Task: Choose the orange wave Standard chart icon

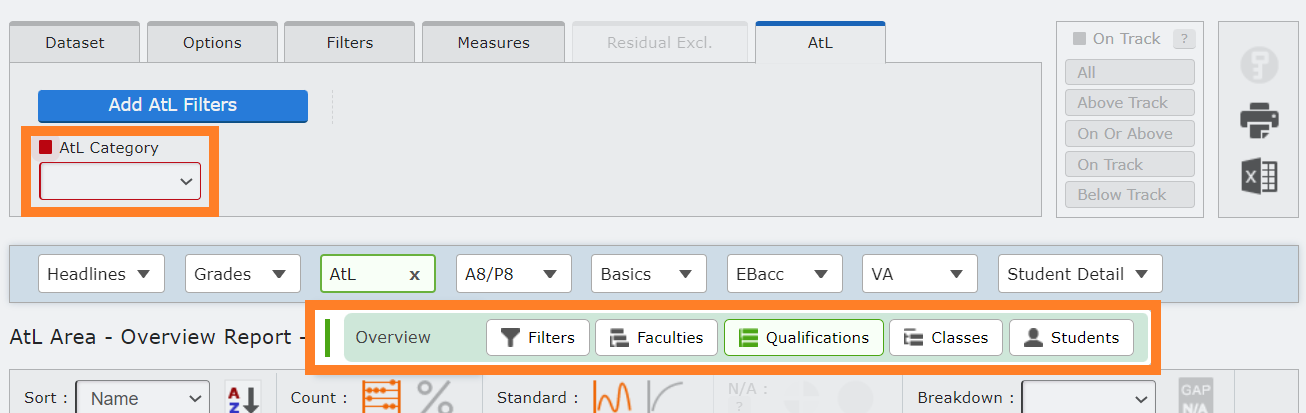Action: pyautogui.click(x=612, y=397)
